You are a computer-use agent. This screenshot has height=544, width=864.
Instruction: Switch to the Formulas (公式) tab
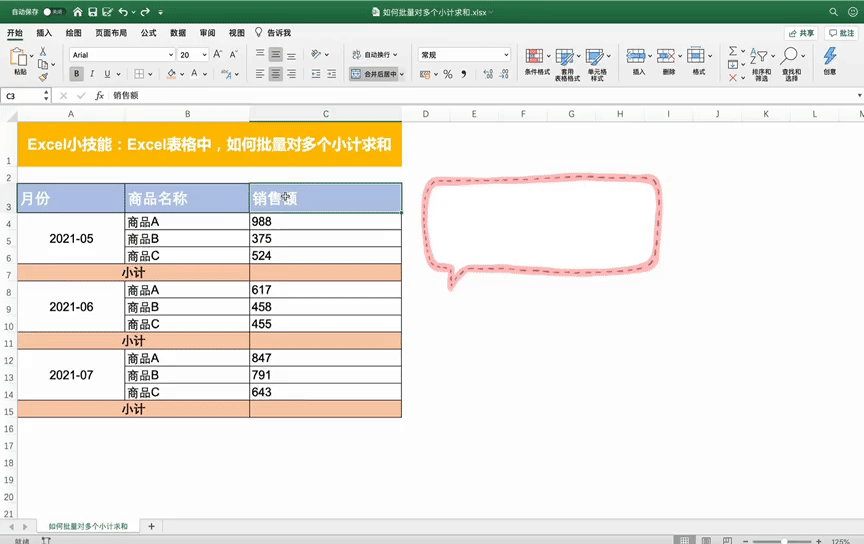pyautogui.click(x=148, y=33)
